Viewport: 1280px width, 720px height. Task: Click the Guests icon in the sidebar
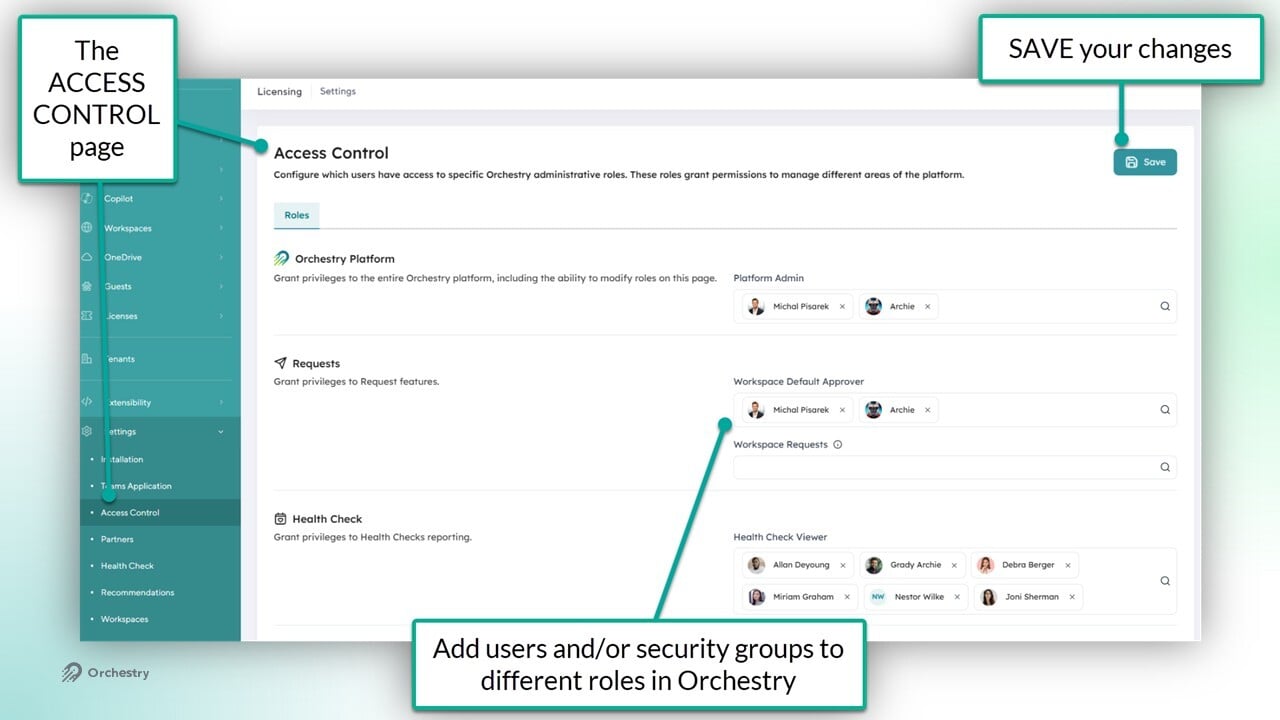(x=87, y=286)
